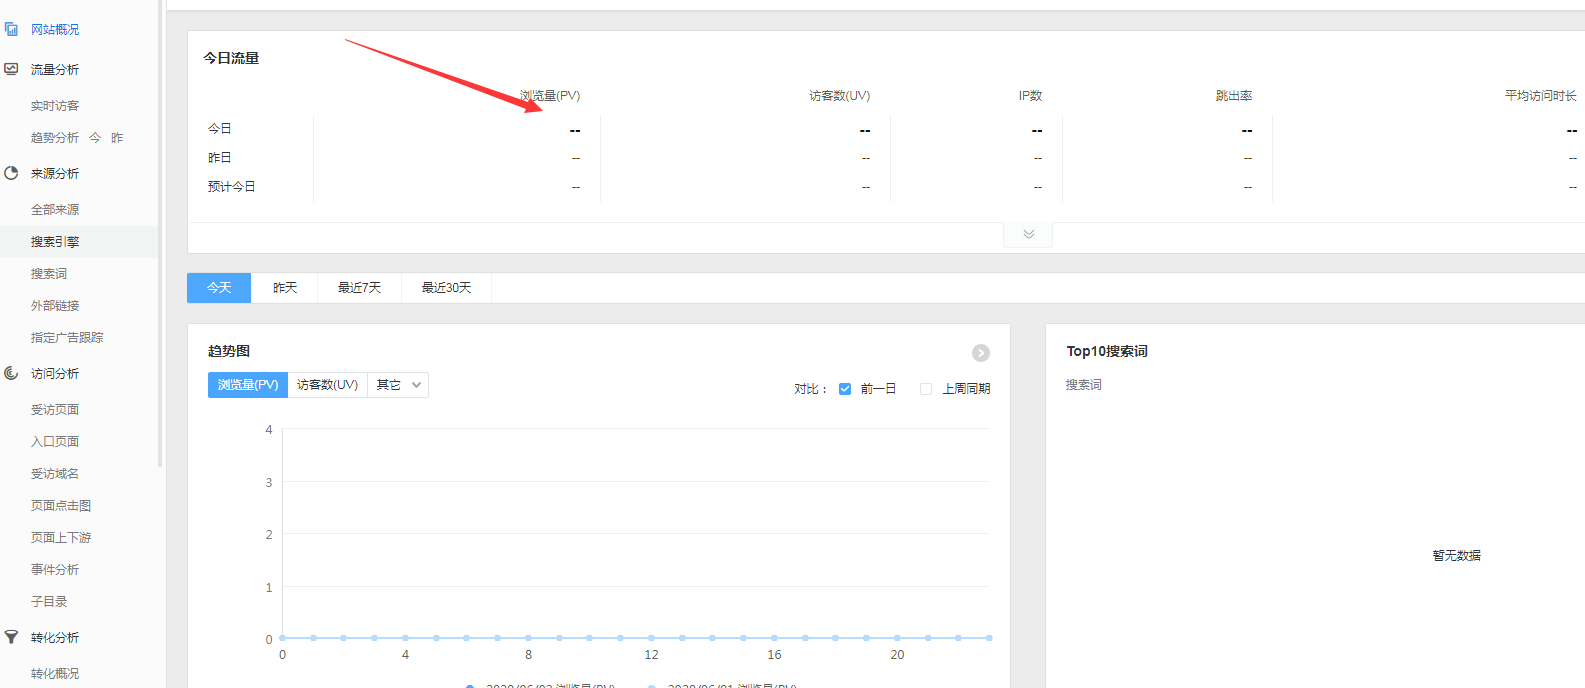
Task: Click the 流量分析 monitor icon
Action: [x=11, y=69]
